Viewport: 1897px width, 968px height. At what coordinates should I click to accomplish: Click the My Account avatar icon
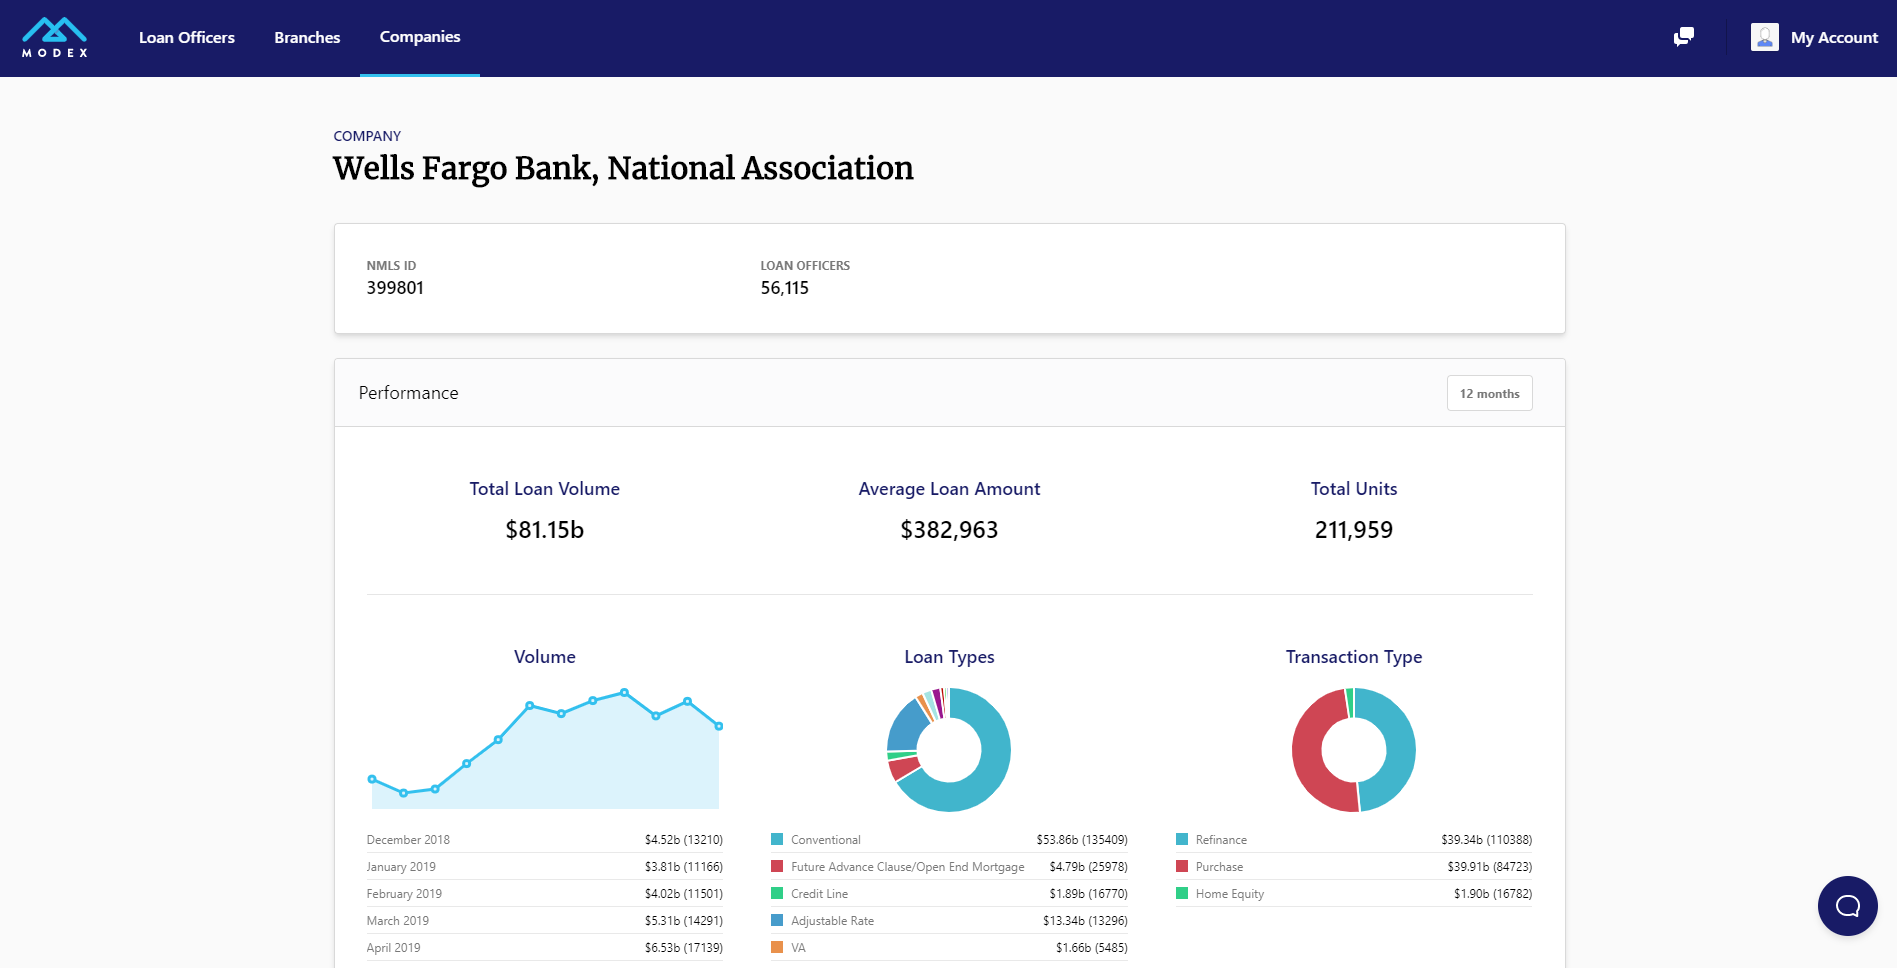(1764, 37)
